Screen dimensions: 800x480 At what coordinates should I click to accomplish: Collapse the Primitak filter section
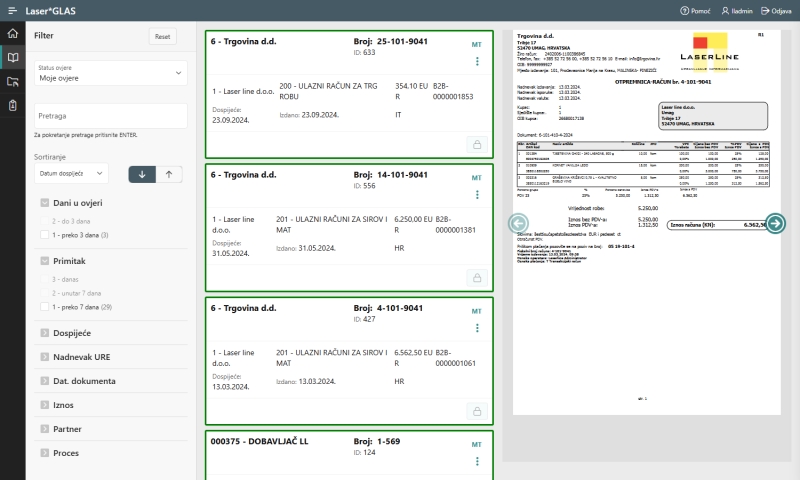coord(44,261)
